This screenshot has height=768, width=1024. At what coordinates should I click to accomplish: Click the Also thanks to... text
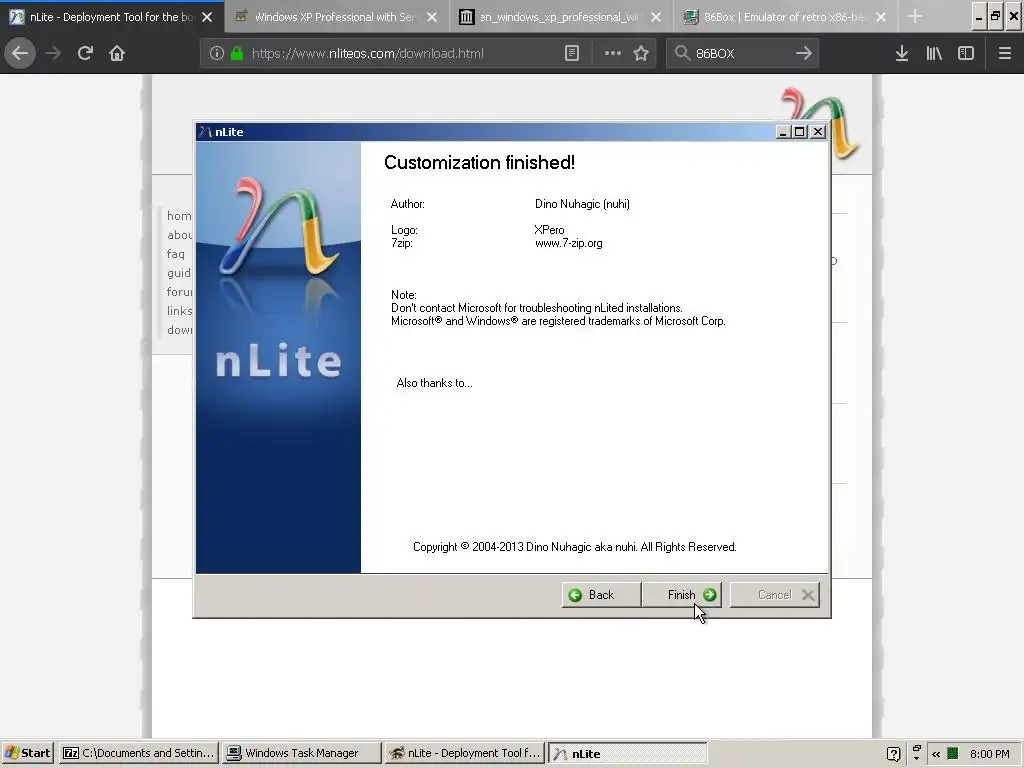[x=434, y=383]
